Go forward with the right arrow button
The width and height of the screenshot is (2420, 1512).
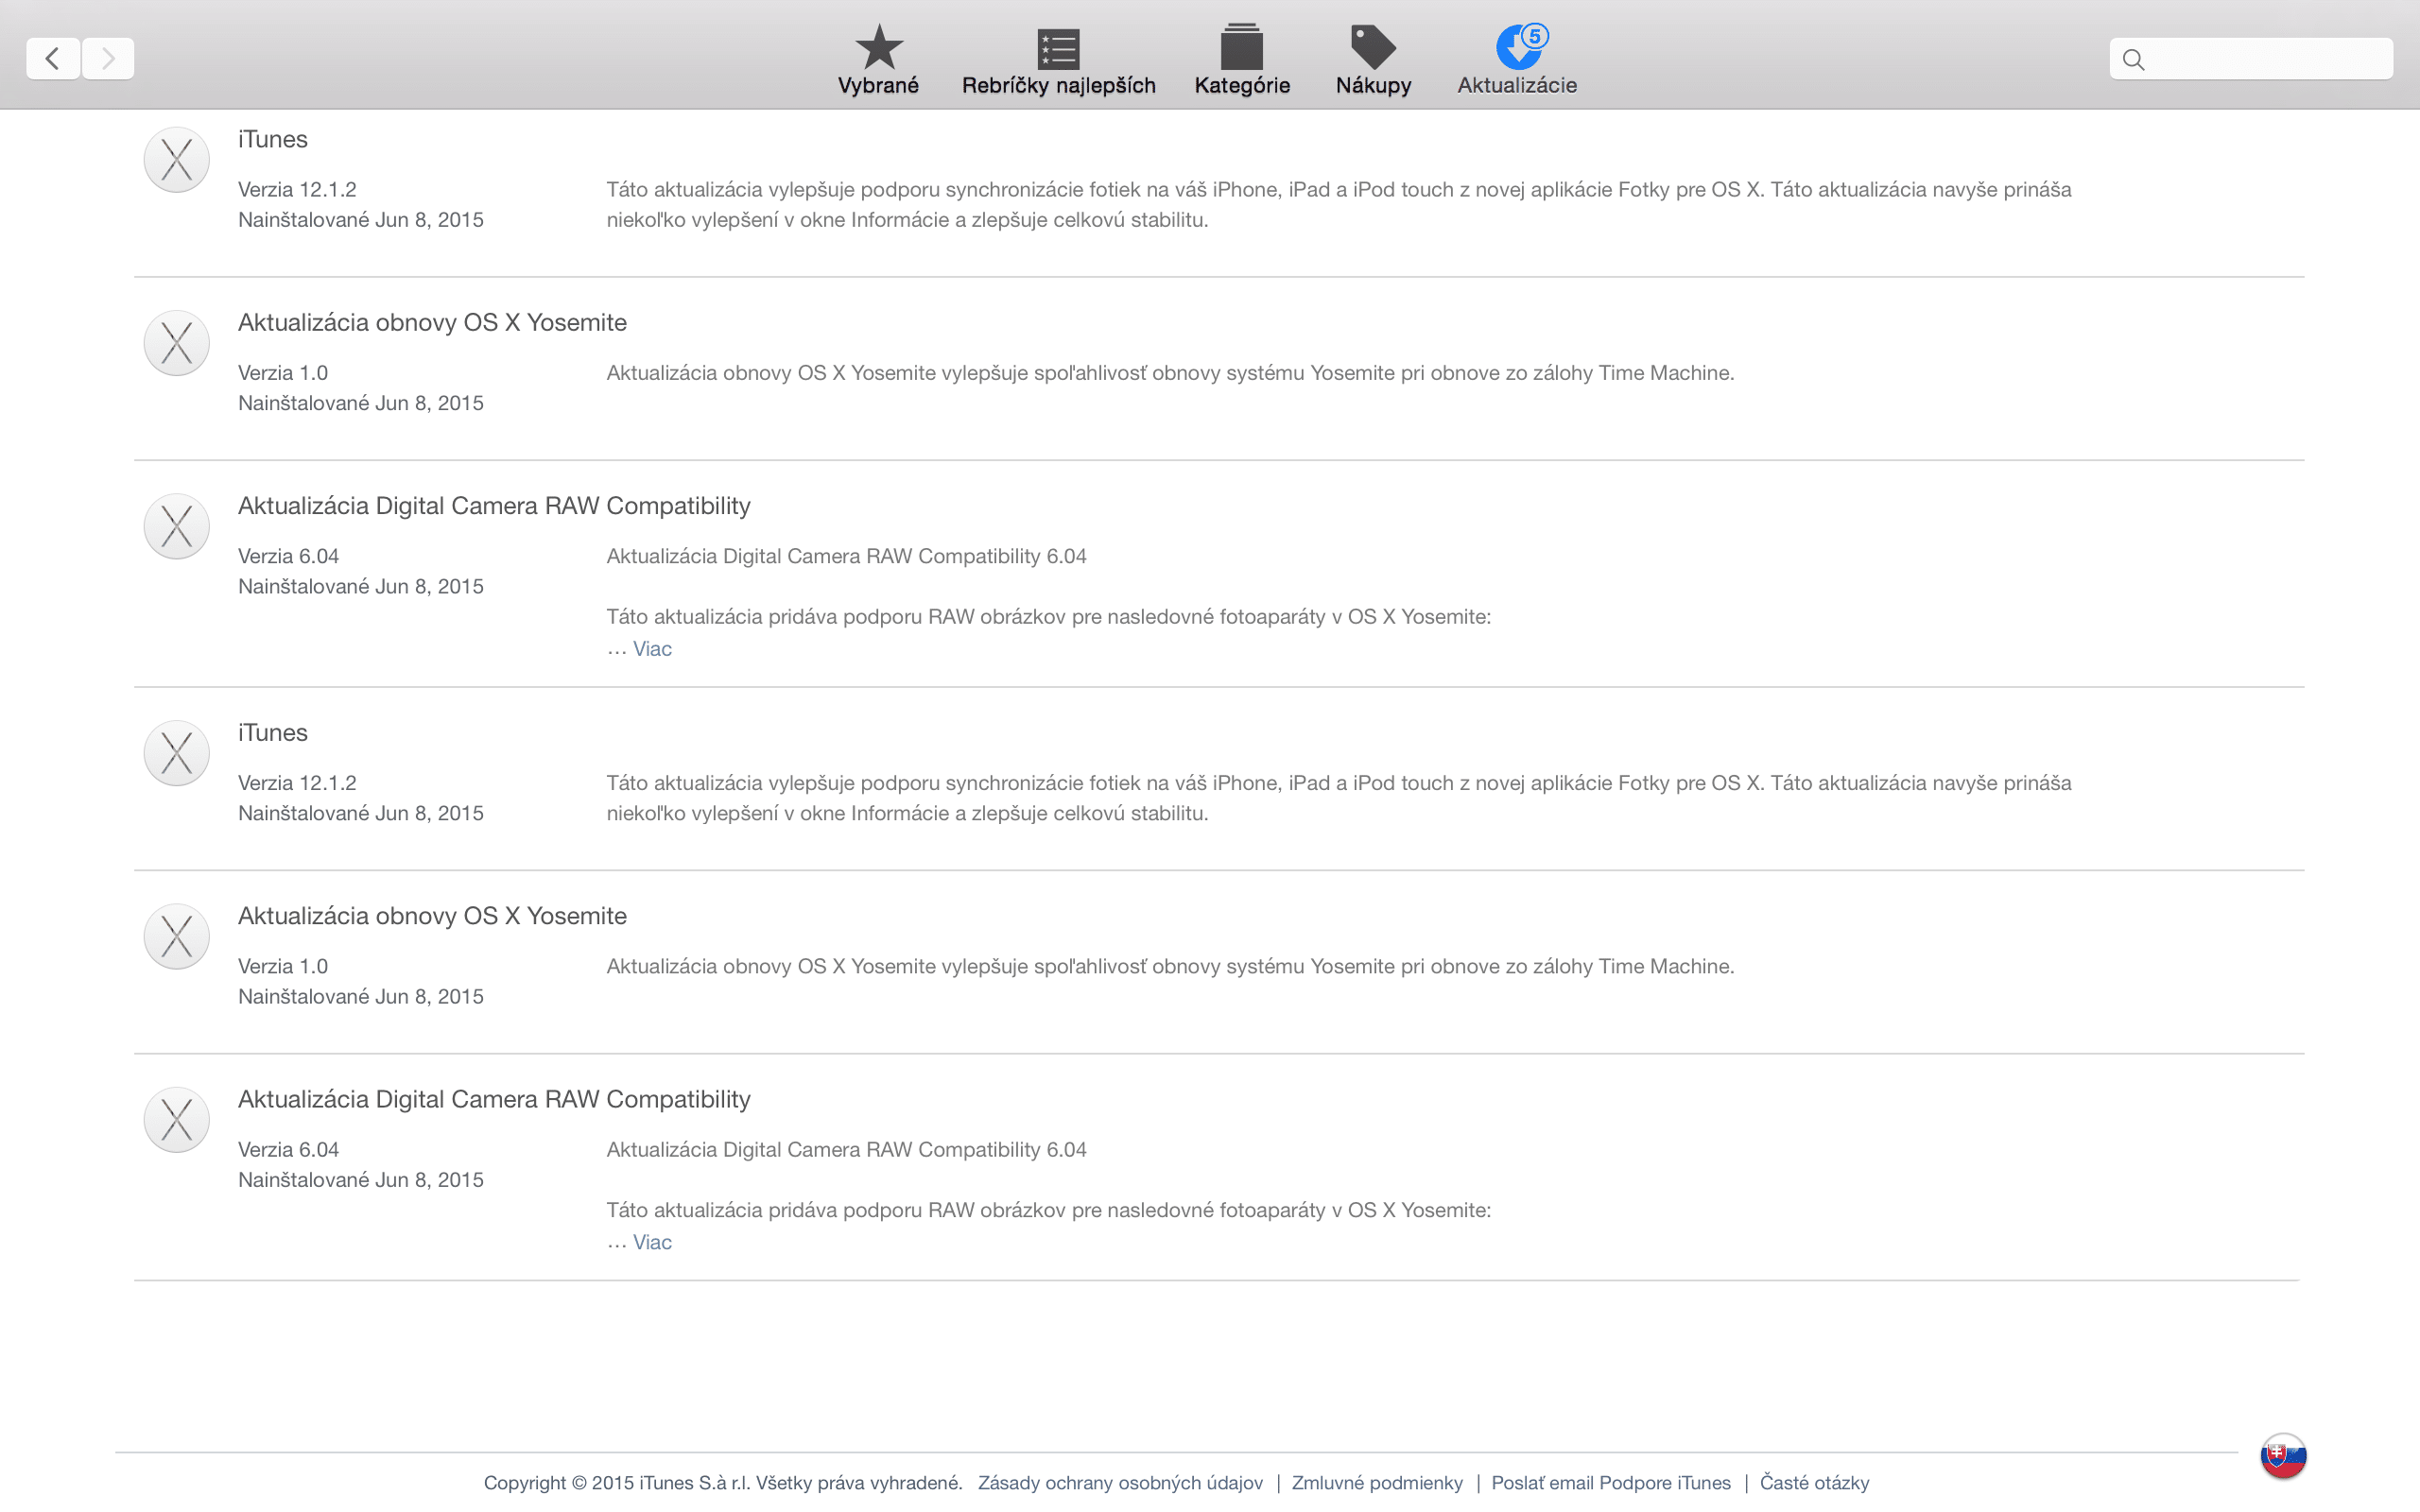coord(108,58)
